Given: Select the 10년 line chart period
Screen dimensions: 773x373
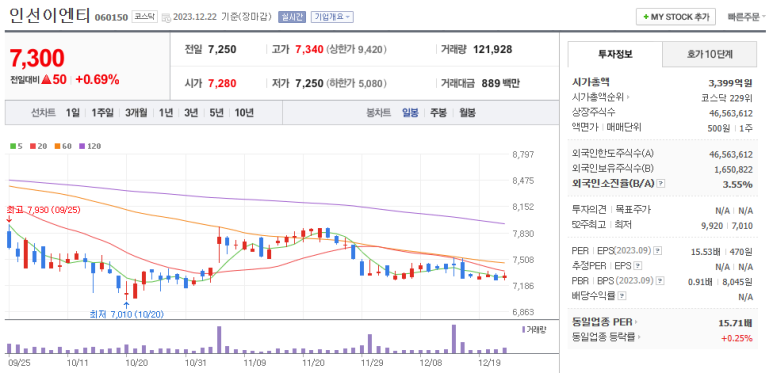Looking at the screenshot, I should (x=244, y=113).
